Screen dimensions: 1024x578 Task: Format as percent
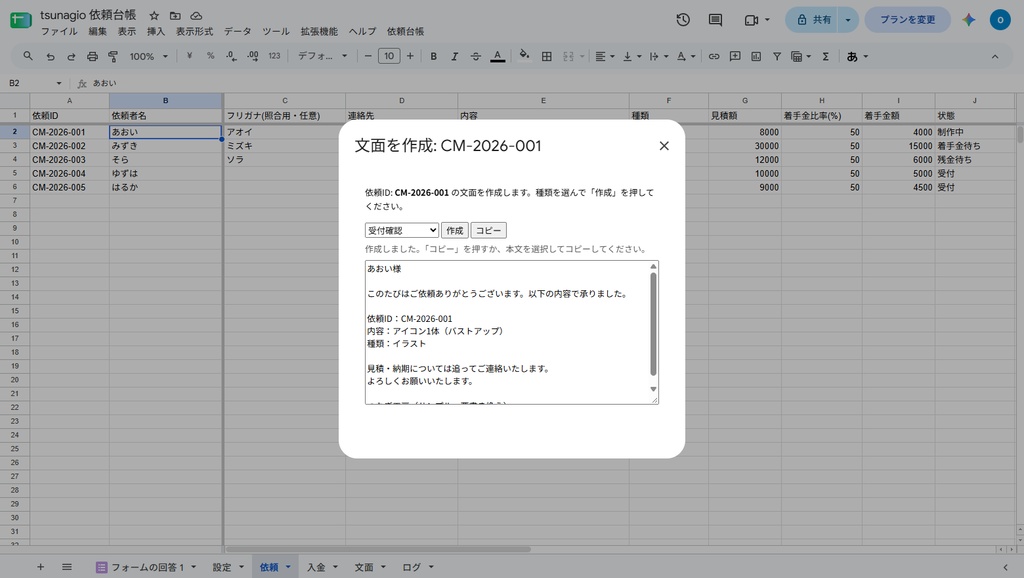pyautogui.click(x=210, y=56)
